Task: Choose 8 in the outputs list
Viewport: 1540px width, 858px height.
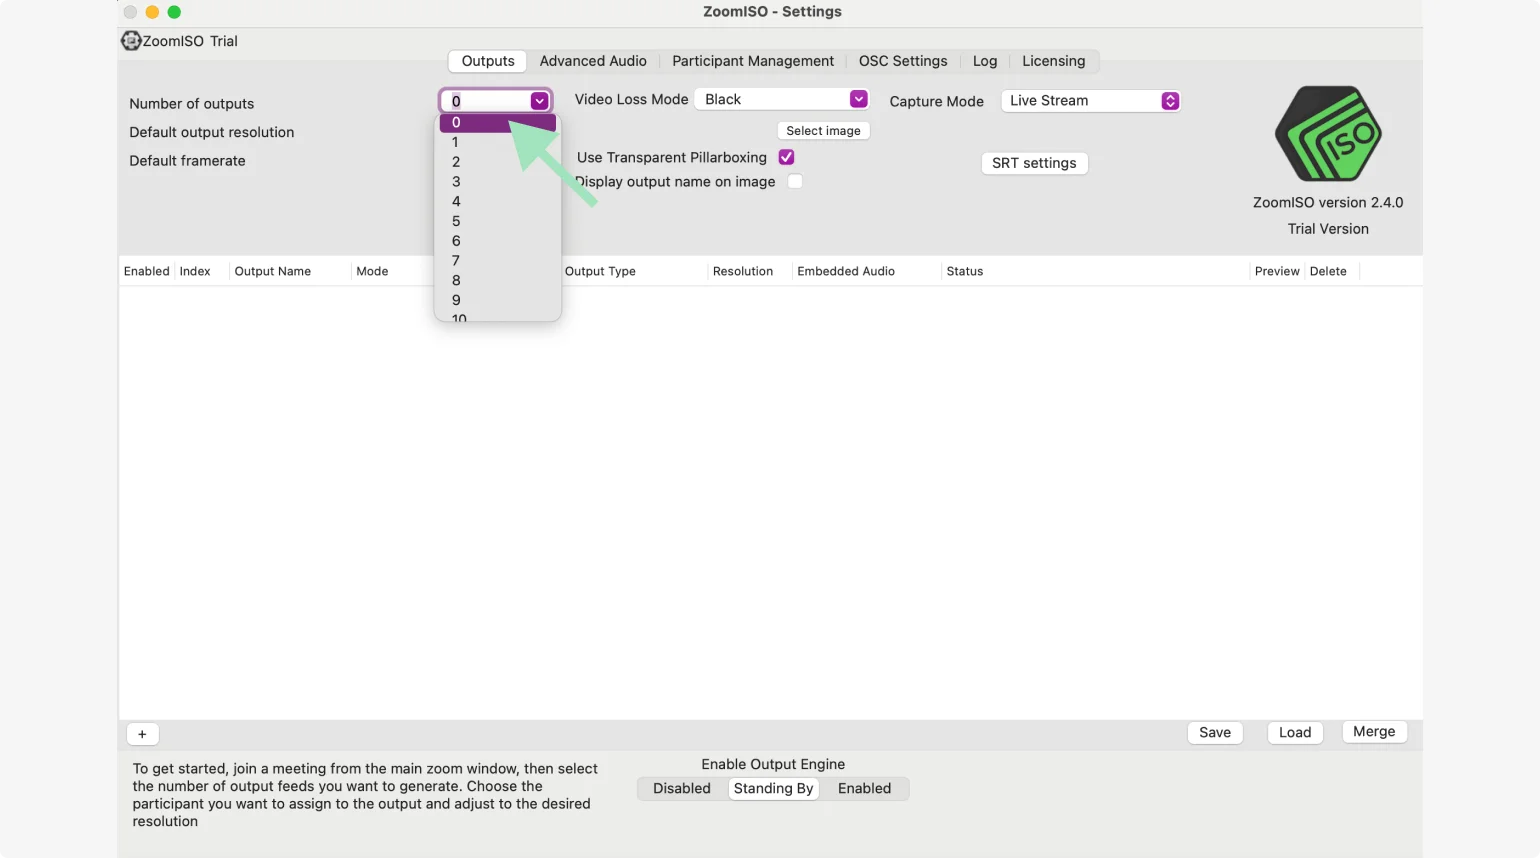Action: click(x=498, y=281)
